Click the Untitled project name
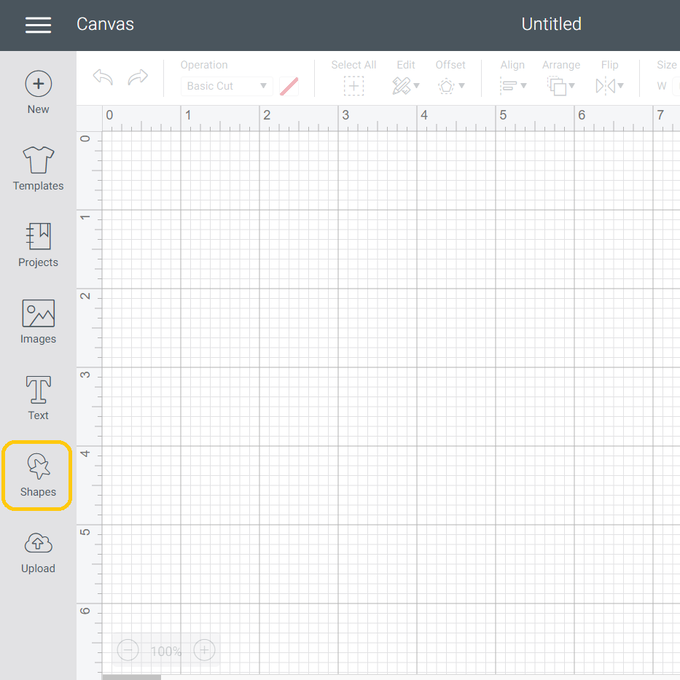The image size is (680, 680). tap(551, 24)
